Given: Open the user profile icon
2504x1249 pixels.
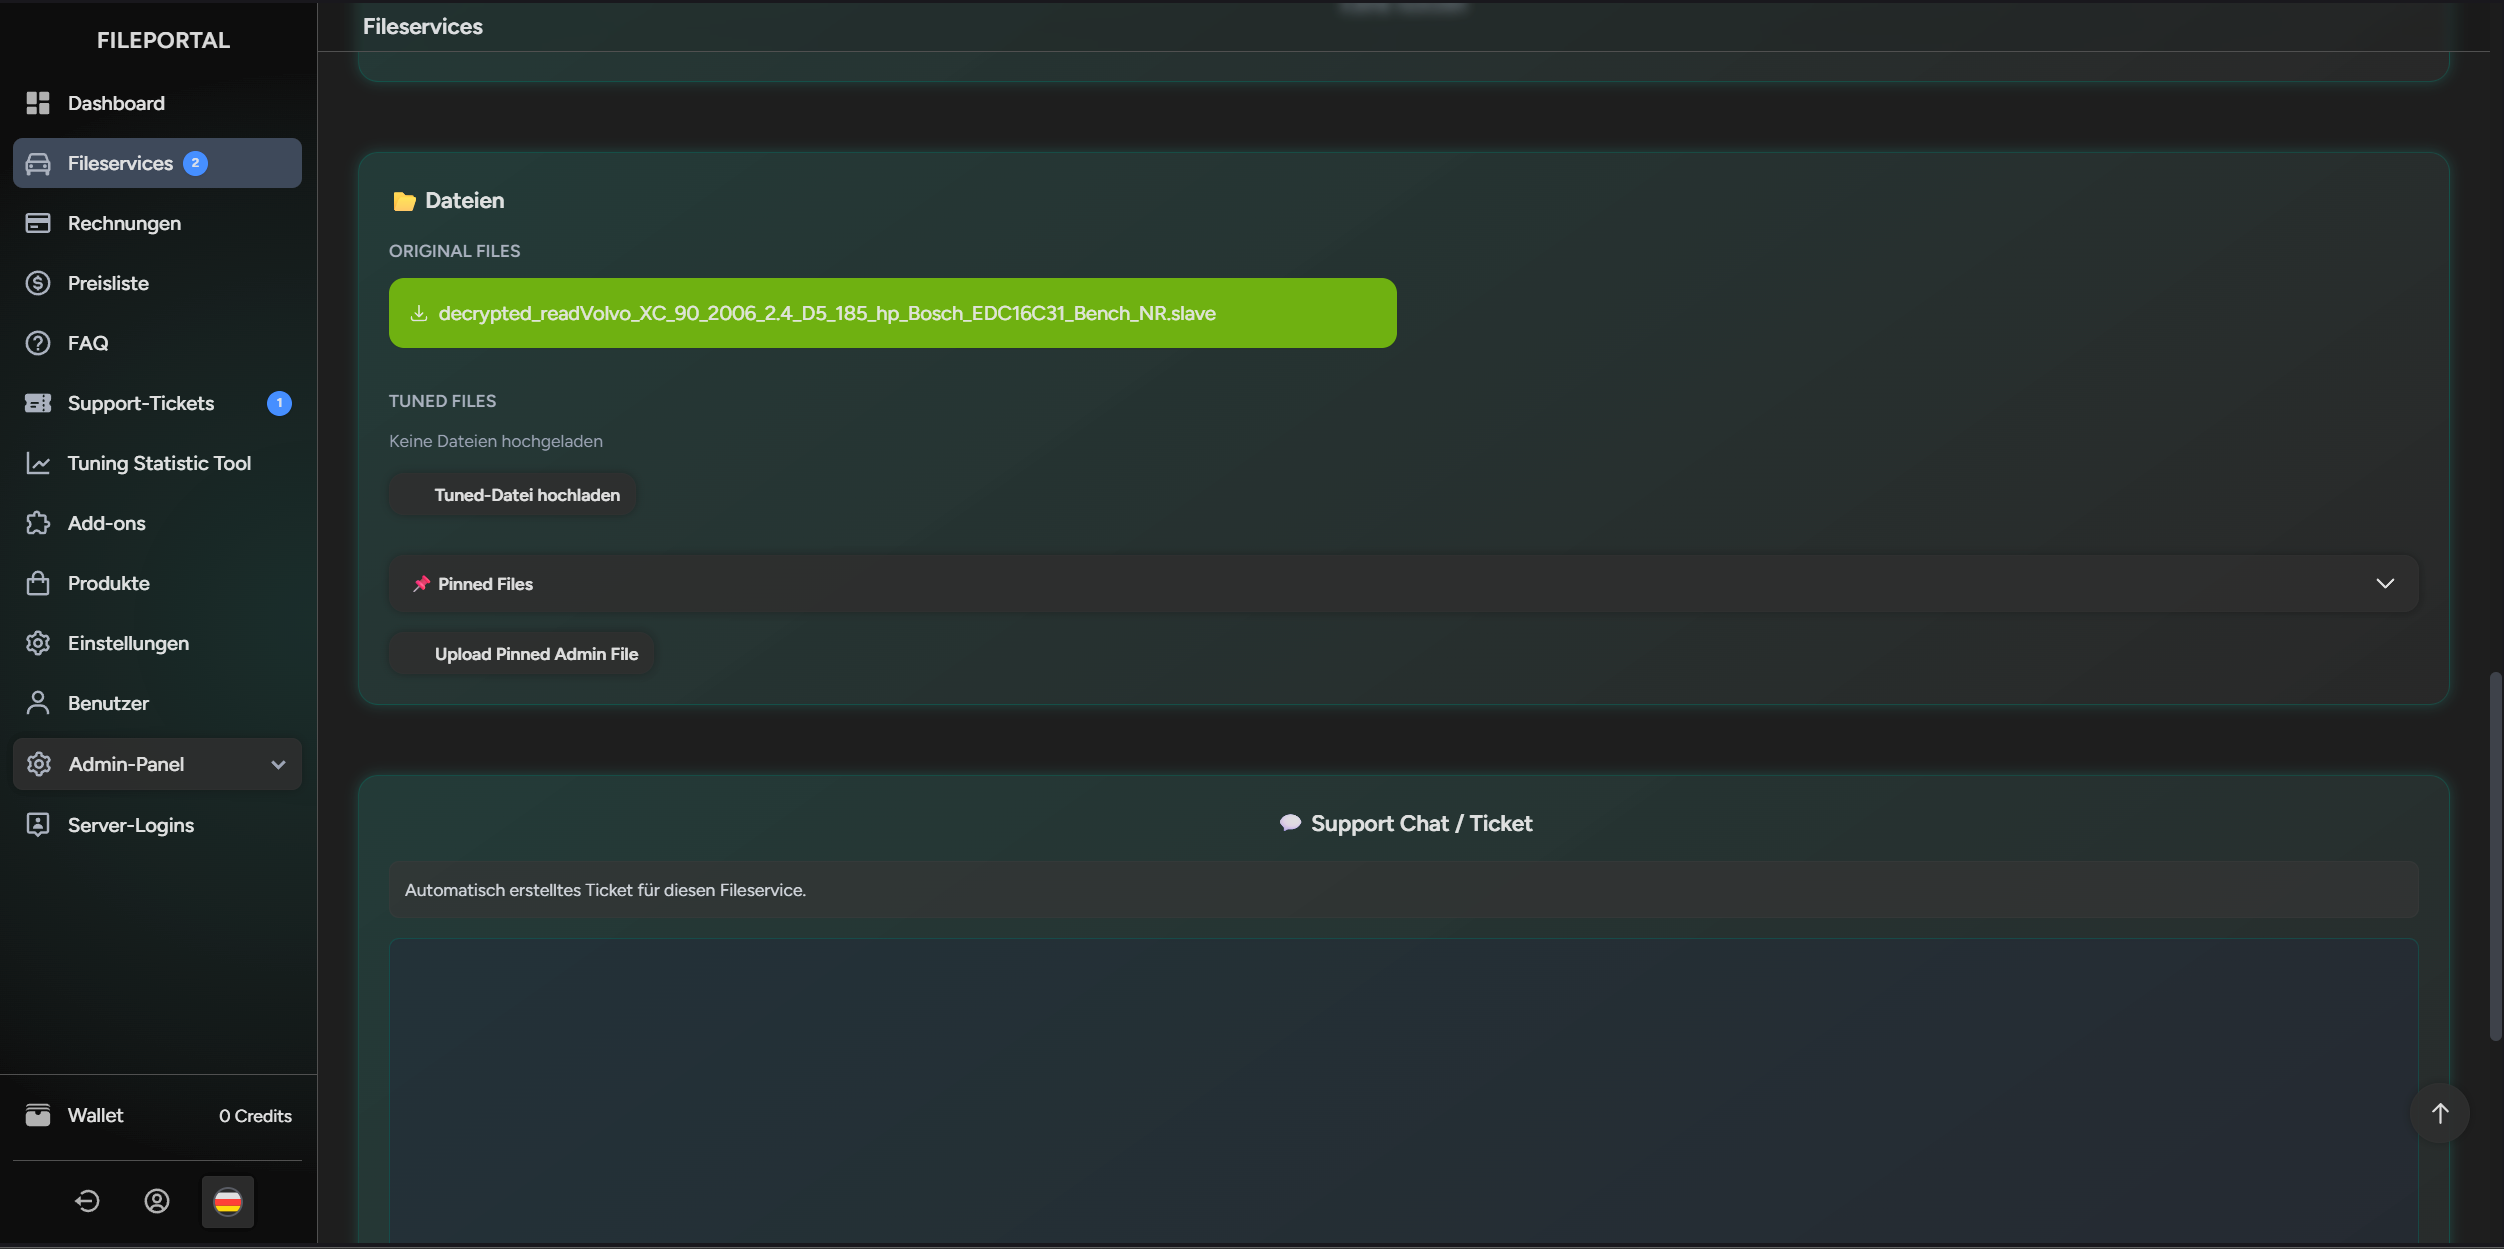Looking at the screenshot, I should point(157,1201).
